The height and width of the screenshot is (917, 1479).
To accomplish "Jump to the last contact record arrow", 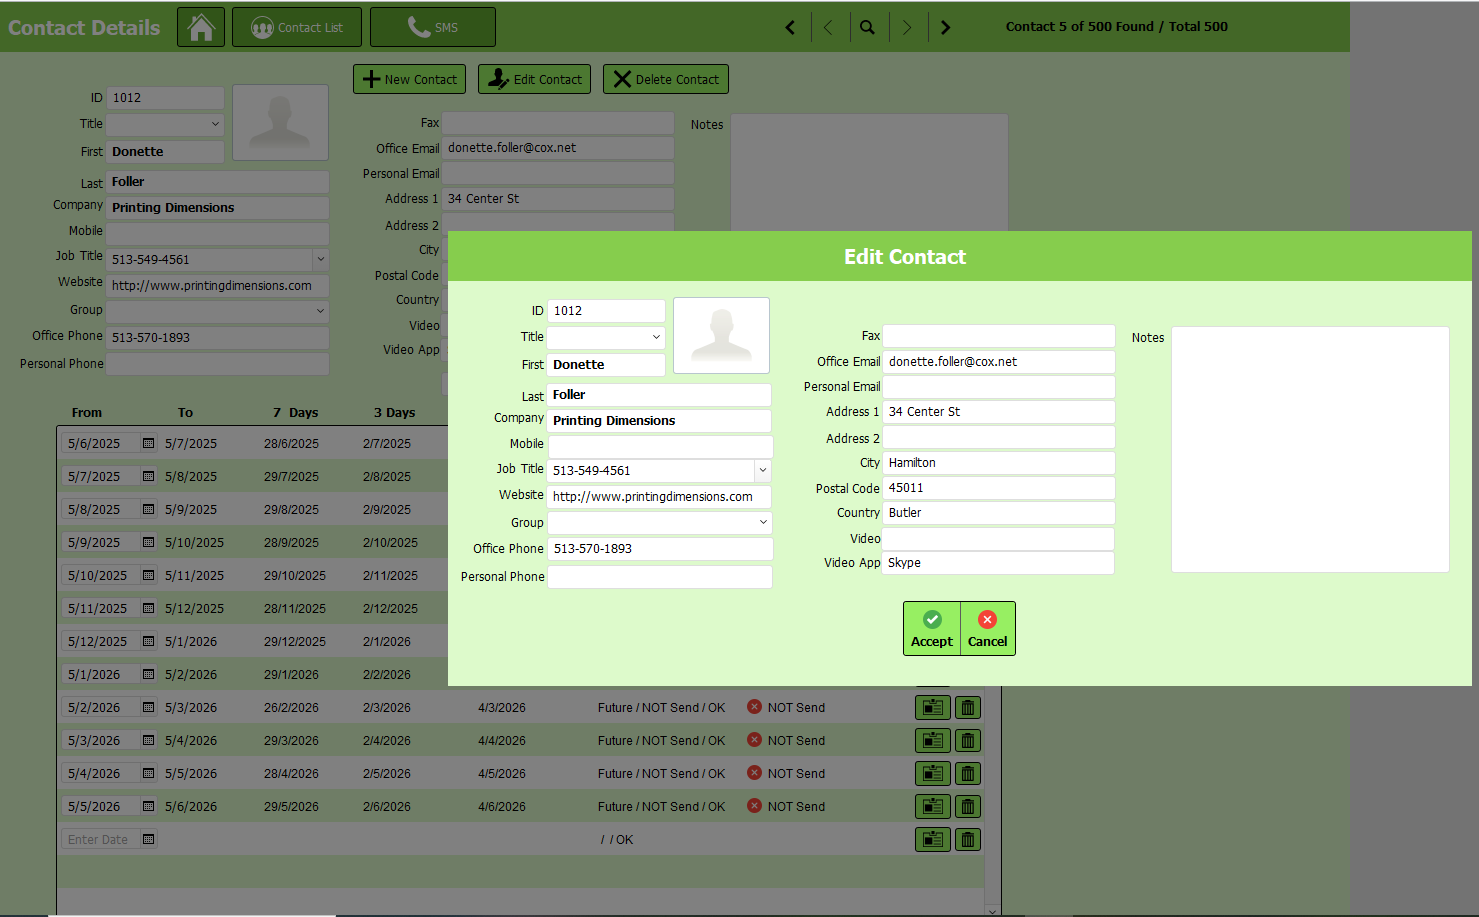I will pos(945,27).
